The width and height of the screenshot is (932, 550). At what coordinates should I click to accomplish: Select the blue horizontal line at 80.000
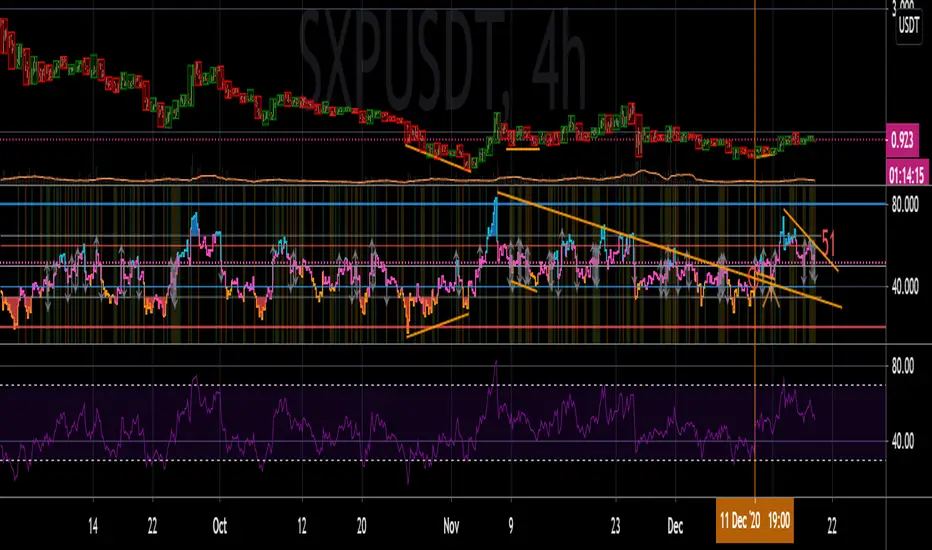[300, 204]
